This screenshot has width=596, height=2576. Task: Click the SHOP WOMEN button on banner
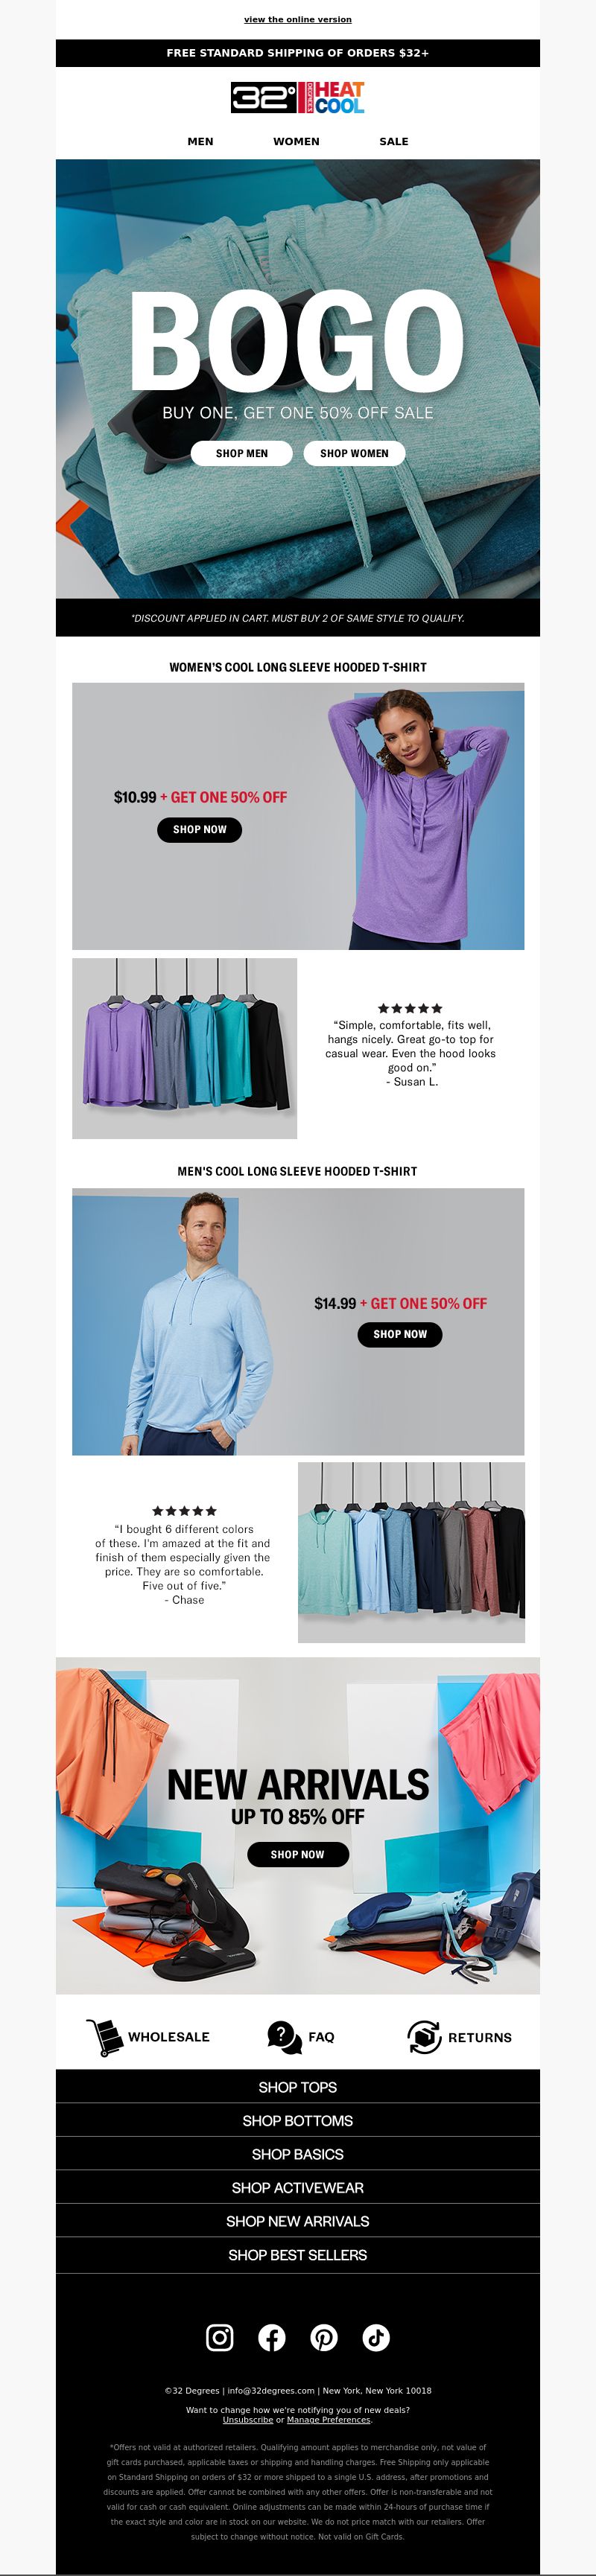point(354,453)
